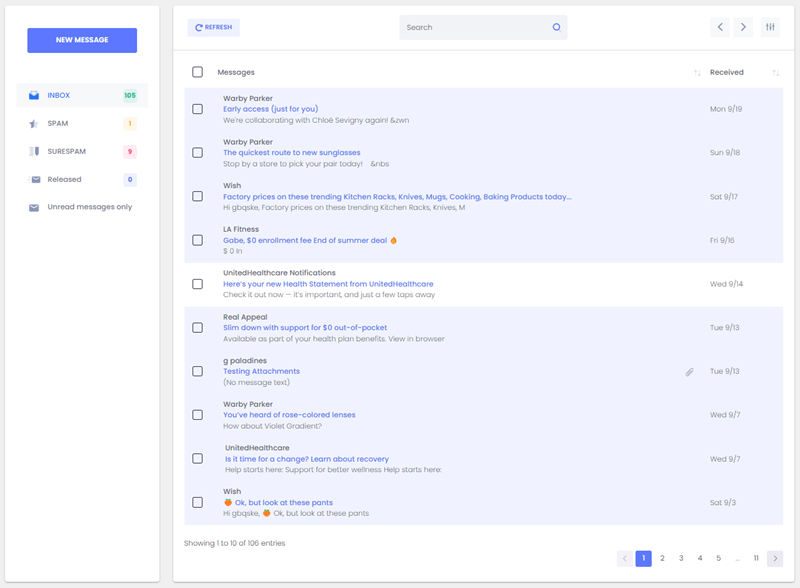Click the SPAM star icon

coord(35,123)
